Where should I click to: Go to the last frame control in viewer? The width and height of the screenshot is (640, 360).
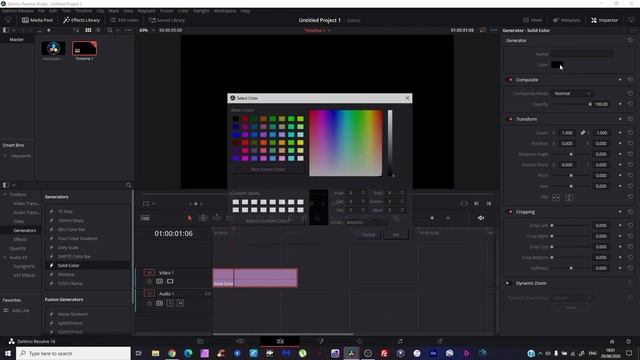click(476, 204)
